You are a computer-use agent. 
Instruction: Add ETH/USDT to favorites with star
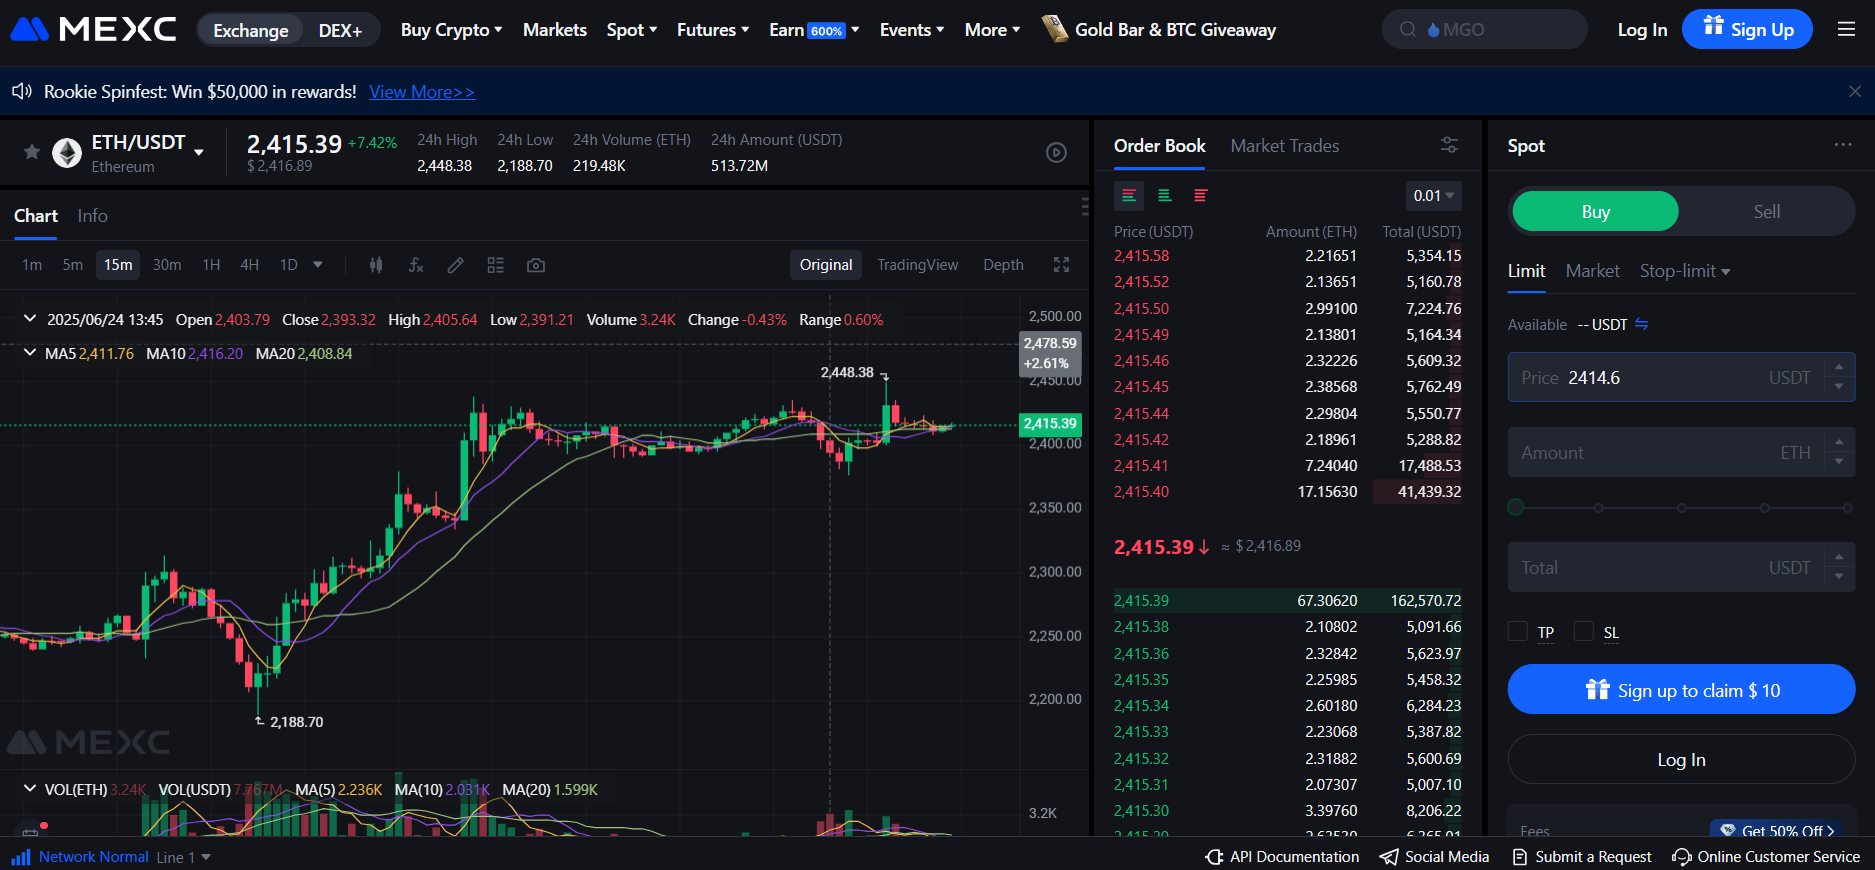32,152
